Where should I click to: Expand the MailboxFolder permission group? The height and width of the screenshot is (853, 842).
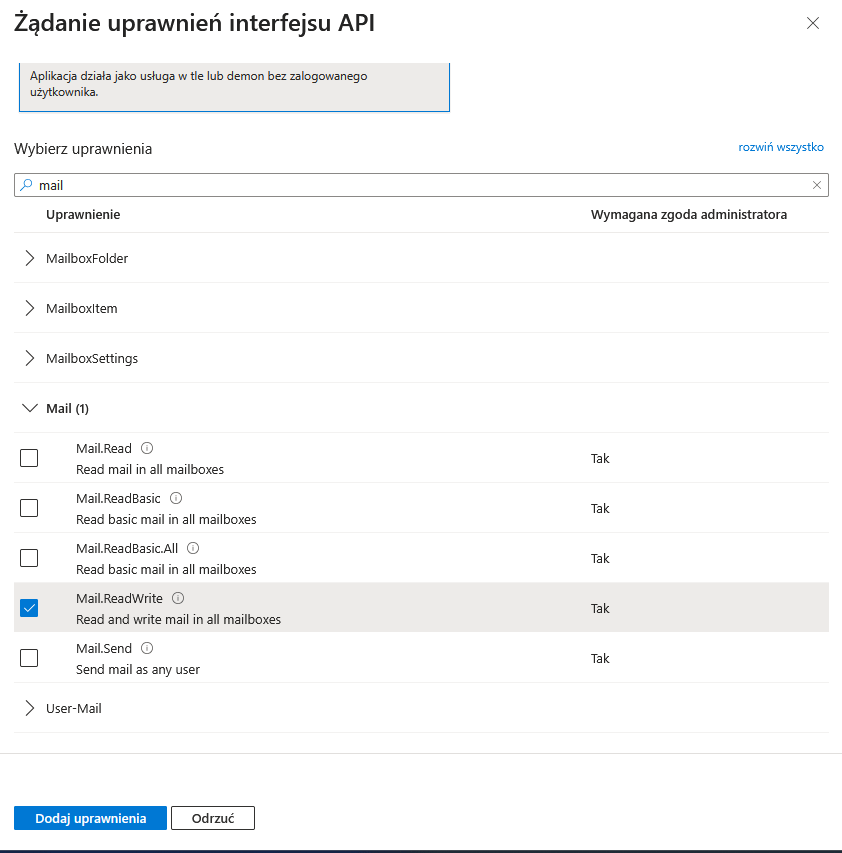[x=29, y=258]
